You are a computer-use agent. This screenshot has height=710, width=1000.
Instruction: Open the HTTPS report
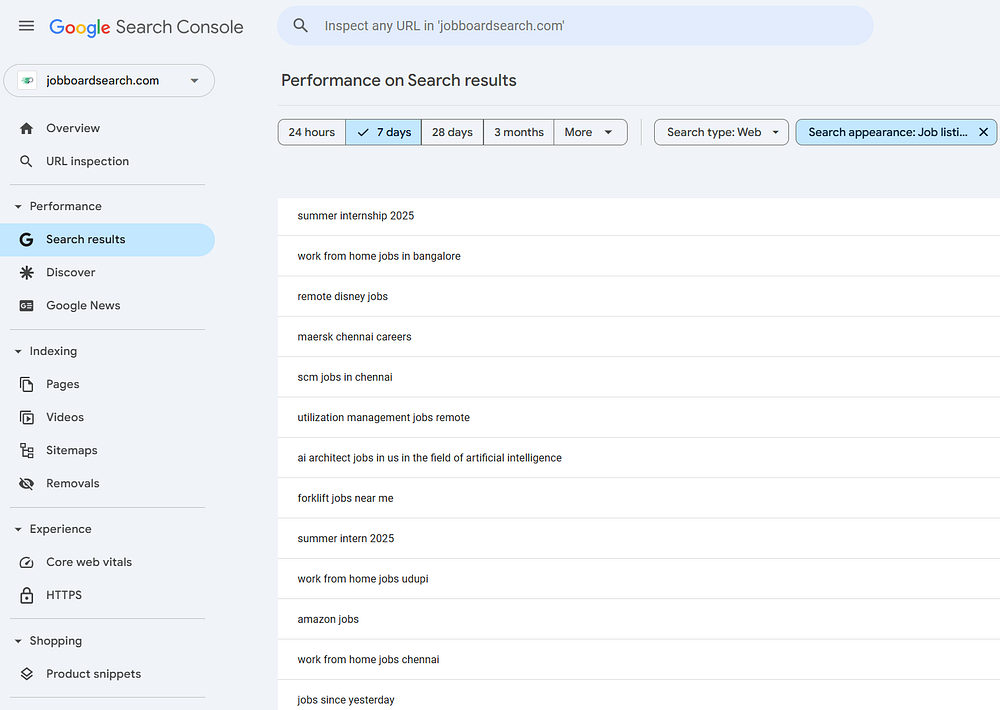(107, 595)
